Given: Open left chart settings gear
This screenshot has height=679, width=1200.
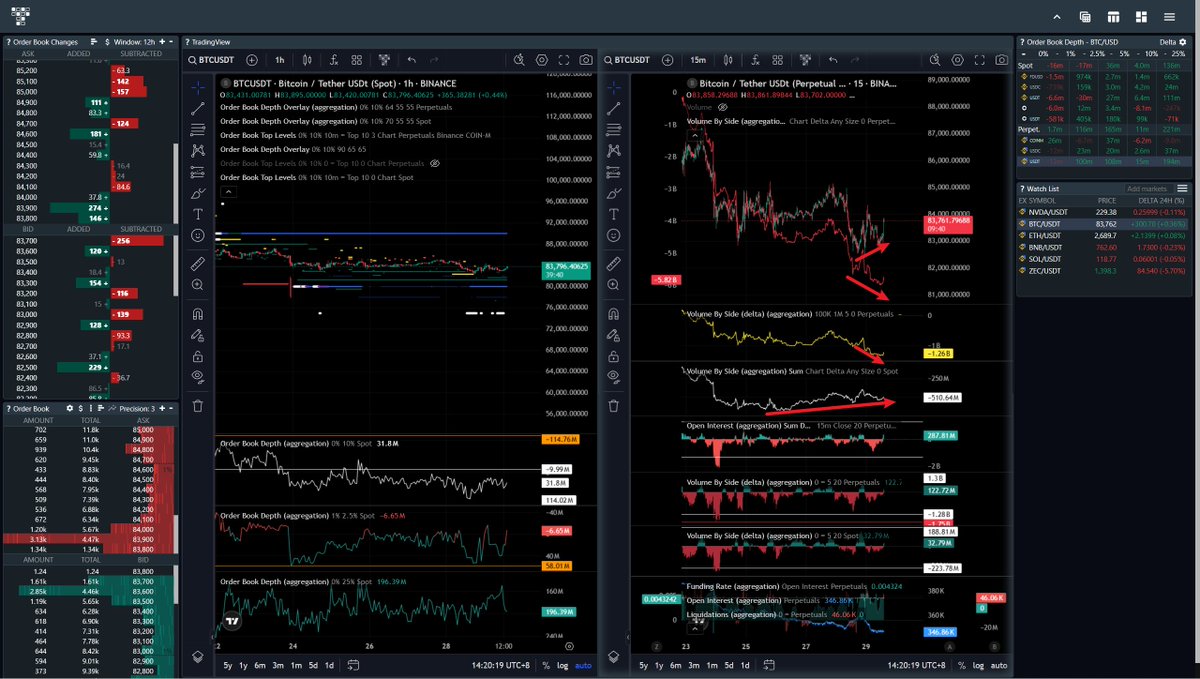Looking at the screenshot, I should click(542, 60).
